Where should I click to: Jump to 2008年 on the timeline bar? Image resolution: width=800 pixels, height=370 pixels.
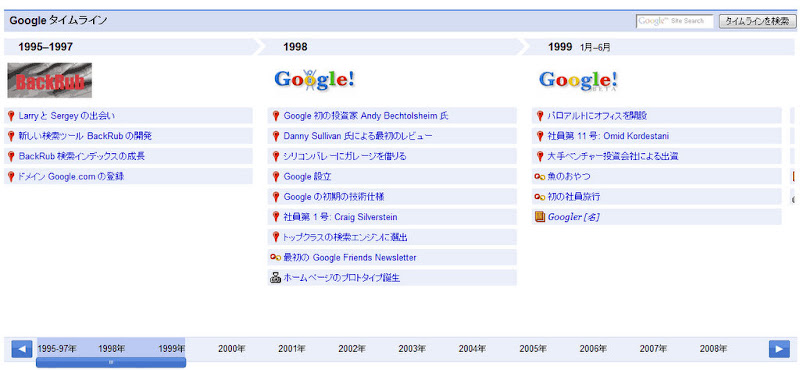pos(713,349)
